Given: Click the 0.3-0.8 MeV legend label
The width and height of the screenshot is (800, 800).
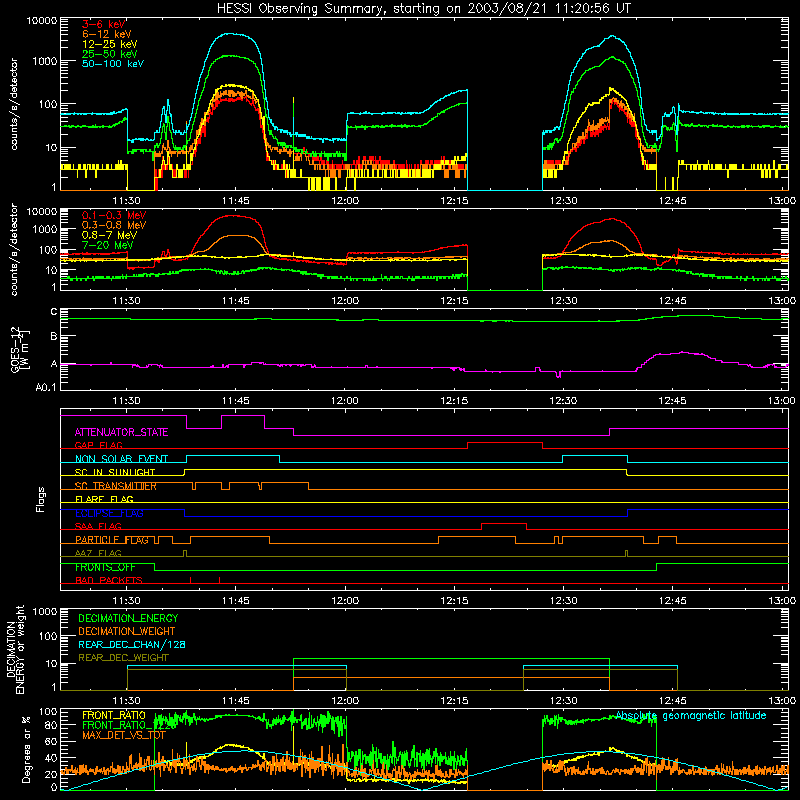Looking at the screenshot, I should click(114, 225).
